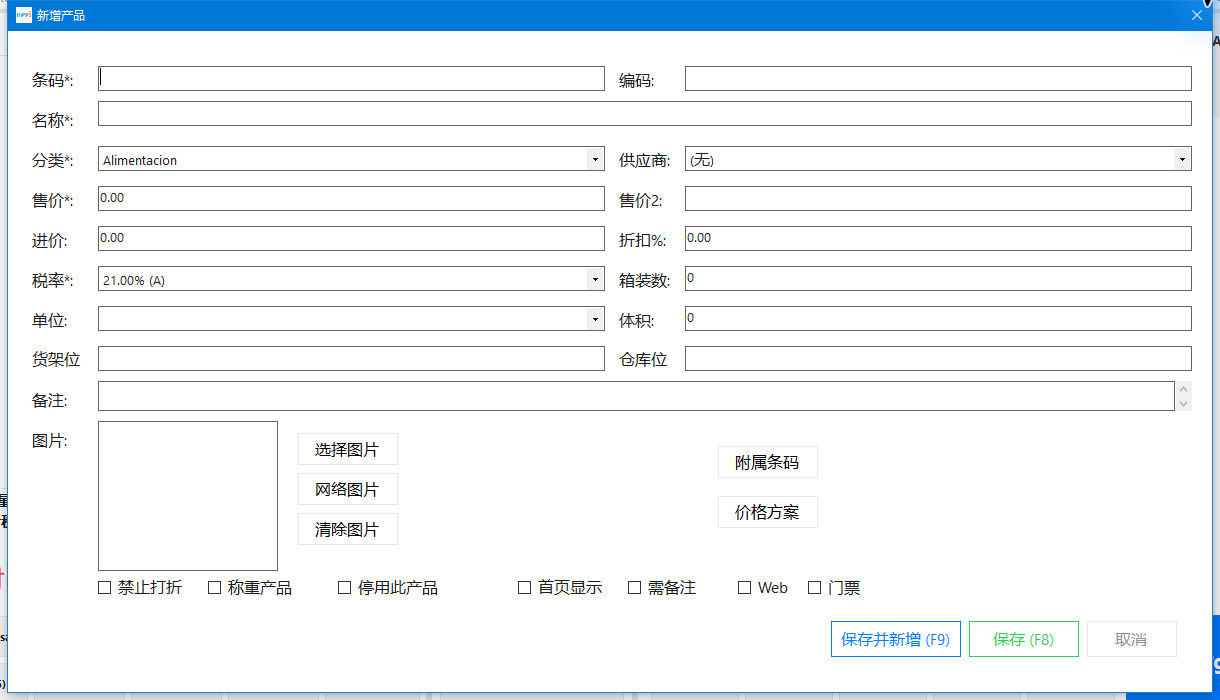
Task: Click the 条码 barcode input field
Action: point(351,79)
